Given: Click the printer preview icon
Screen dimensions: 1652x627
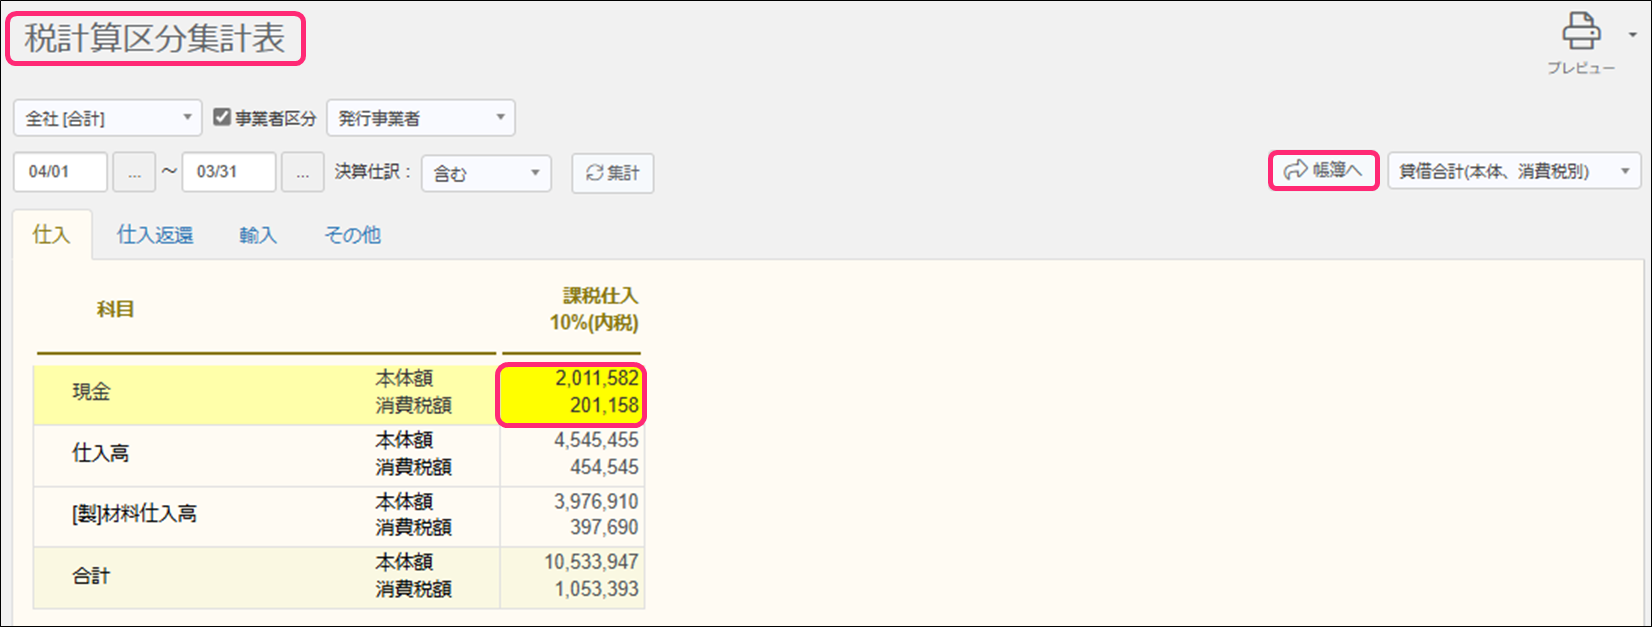Looking at the screenshot, I should point(1580,33).
